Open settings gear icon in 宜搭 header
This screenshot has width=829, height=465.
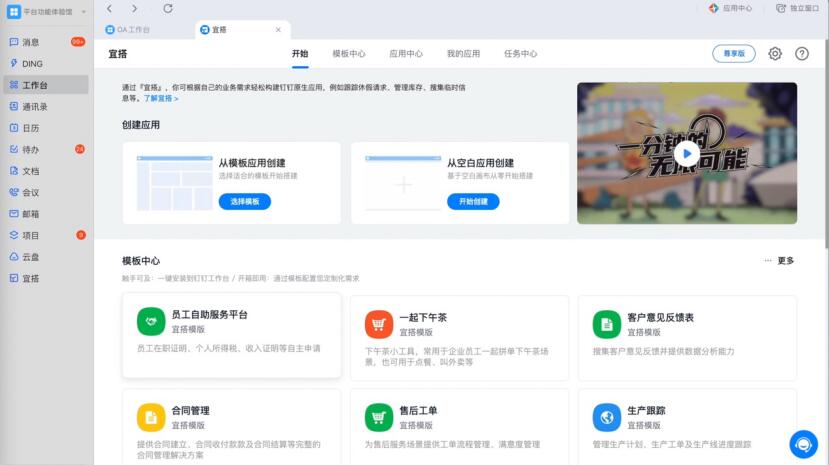tap(775, 53)
